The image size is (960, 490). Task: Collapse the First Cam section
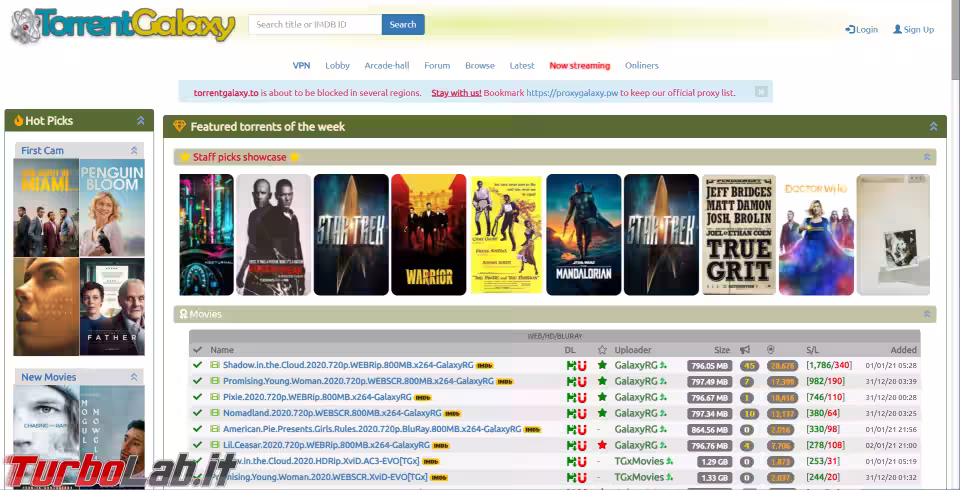tap(134, 150)
